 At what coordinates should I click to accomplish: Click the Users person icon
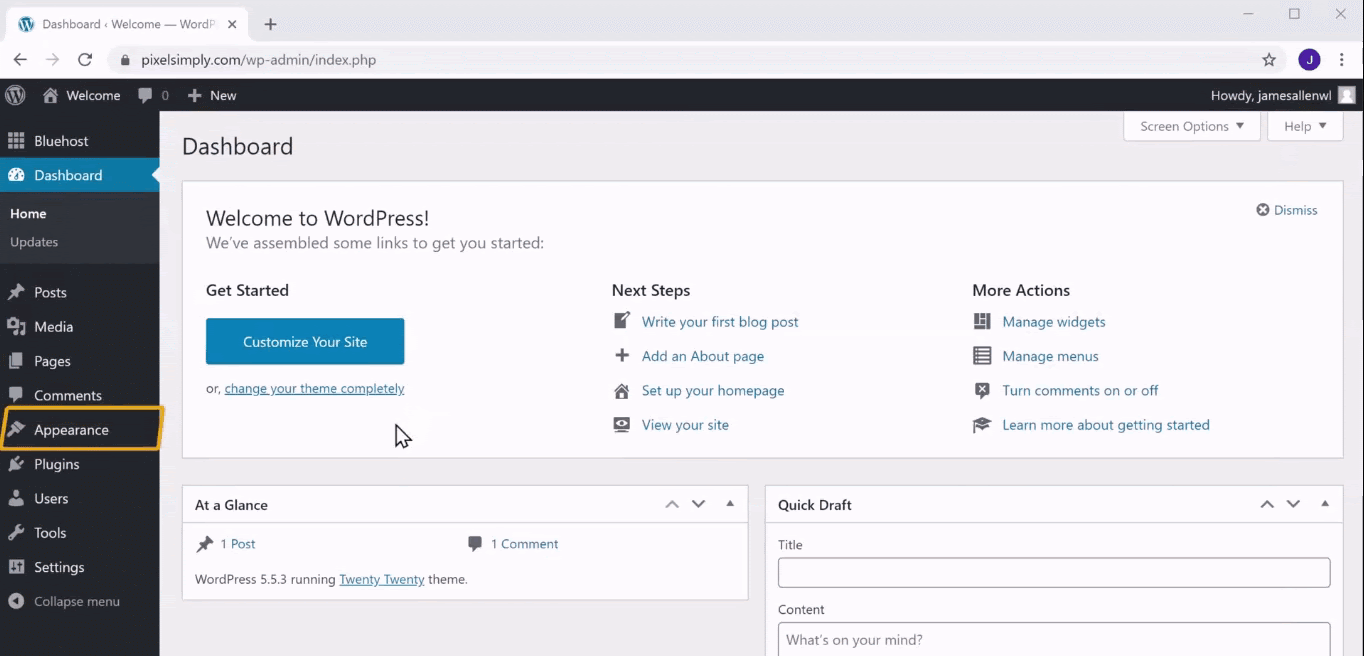click(x=16, y=498)
